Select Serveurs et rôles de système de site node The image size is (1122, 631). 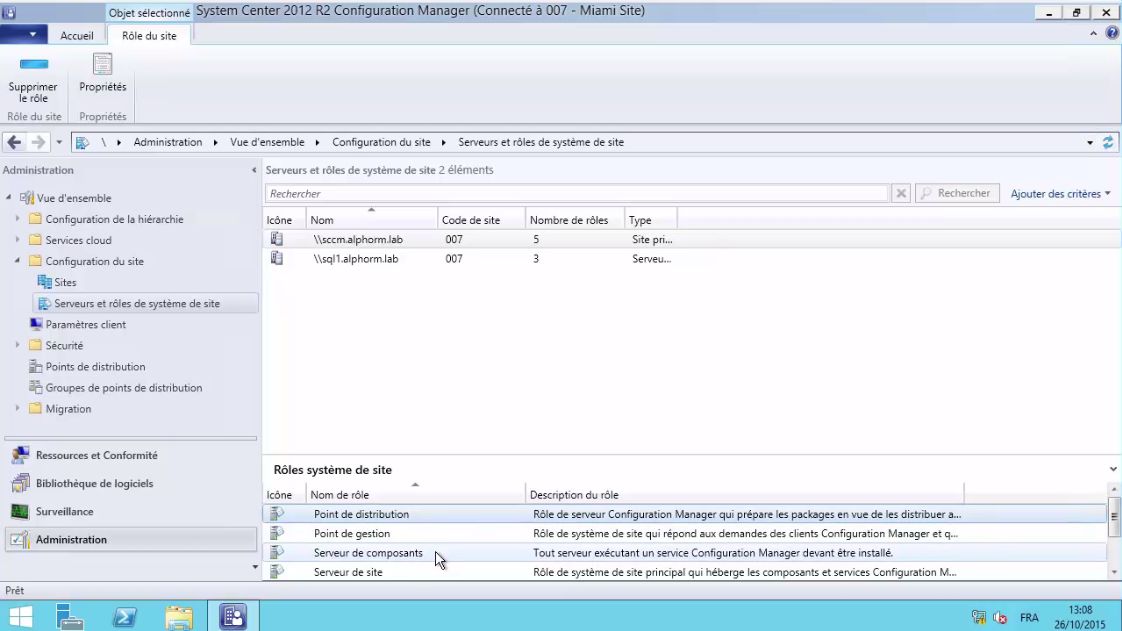click(145, 303)
